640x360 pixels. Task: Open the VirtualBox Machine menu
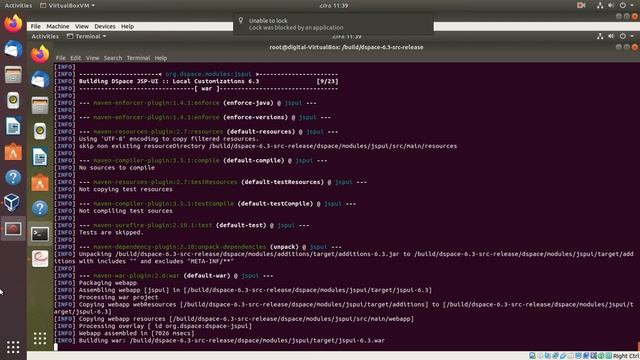point(58,26)
